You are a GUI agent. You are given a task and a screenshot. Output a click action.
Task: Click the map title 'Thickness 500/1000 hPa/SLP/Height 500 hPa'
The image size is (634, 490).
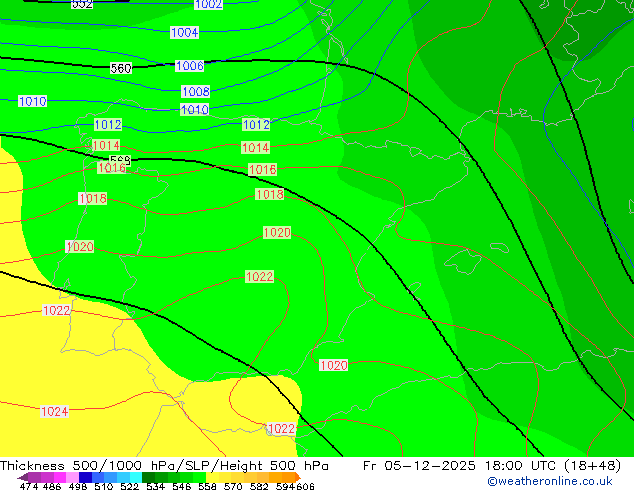point(164,466)
